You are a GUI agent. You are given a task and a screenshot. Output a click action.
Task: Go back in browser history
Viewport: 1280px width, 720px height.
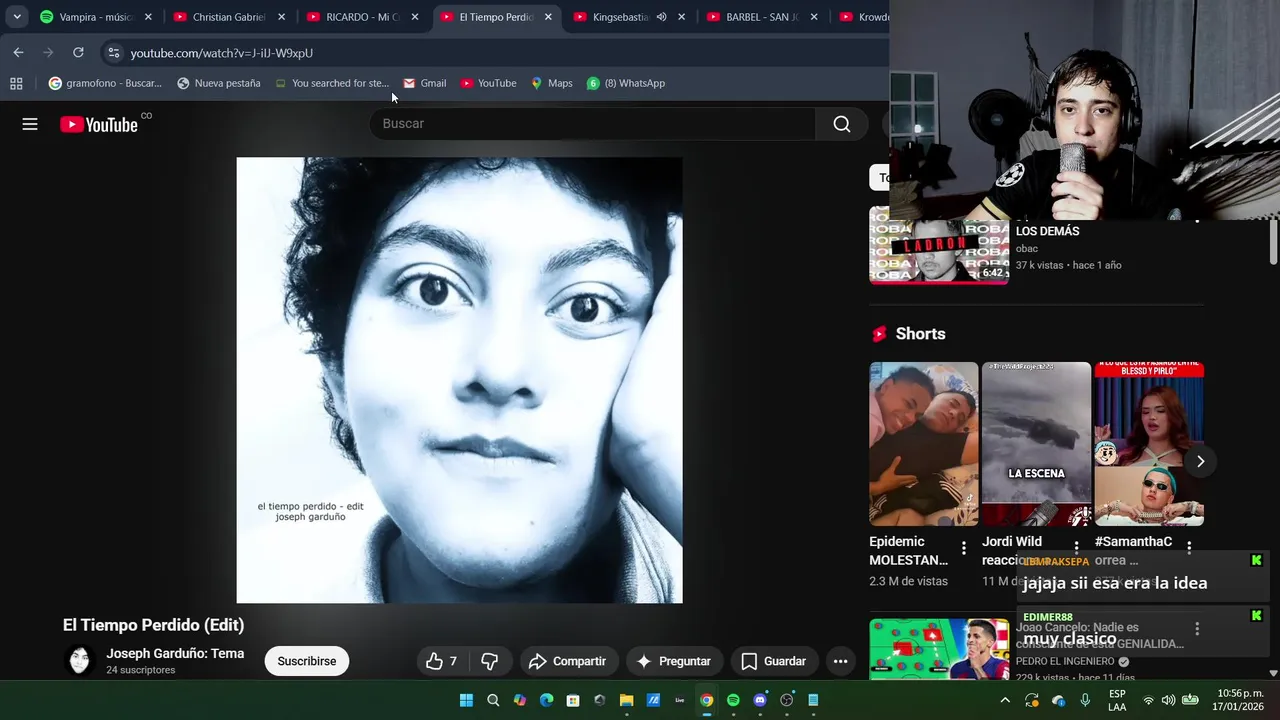pyautogui.click(x=18, y=53)
